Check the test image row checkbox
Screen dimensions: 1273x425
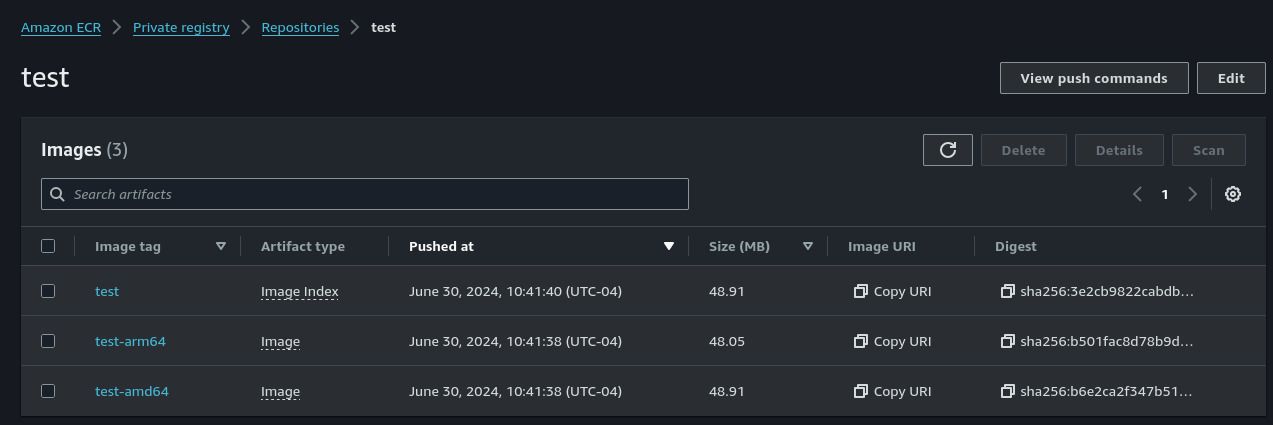(48, 291)
